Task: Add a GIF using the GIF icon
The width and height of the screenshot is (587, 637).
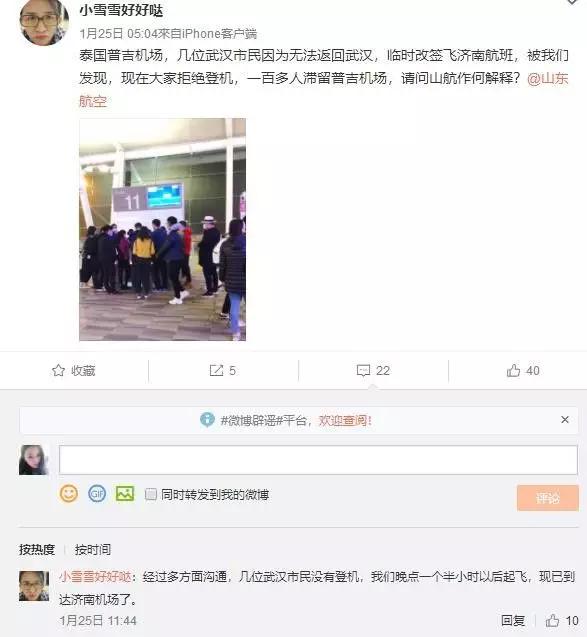Action: (97, 494)
